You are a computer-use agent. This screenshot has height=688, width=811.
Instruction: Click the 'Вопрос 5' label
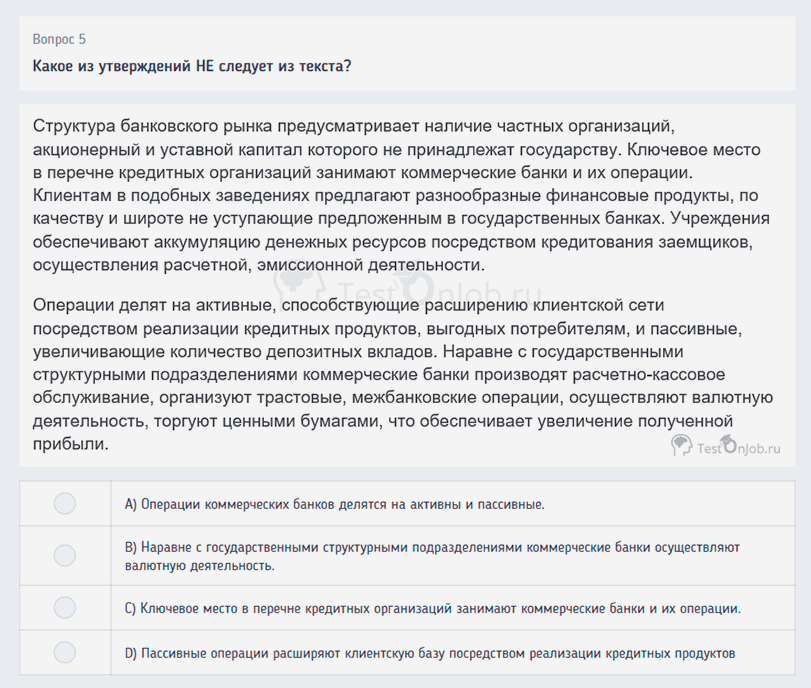pyautogui.click(x=58, y=39)
